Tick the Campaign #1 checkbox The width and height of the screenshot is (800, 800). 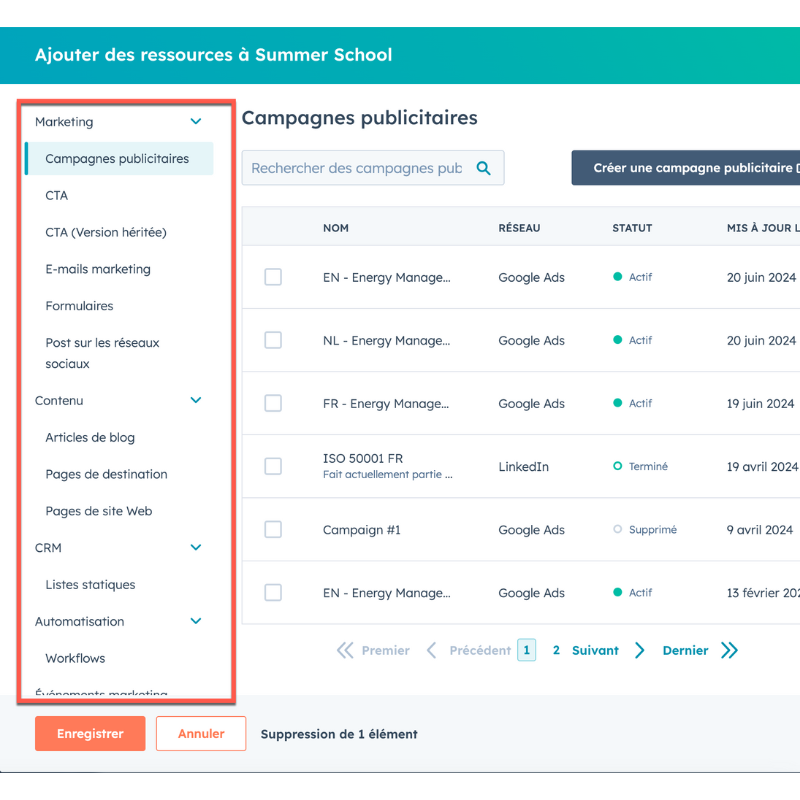point(273,530)
